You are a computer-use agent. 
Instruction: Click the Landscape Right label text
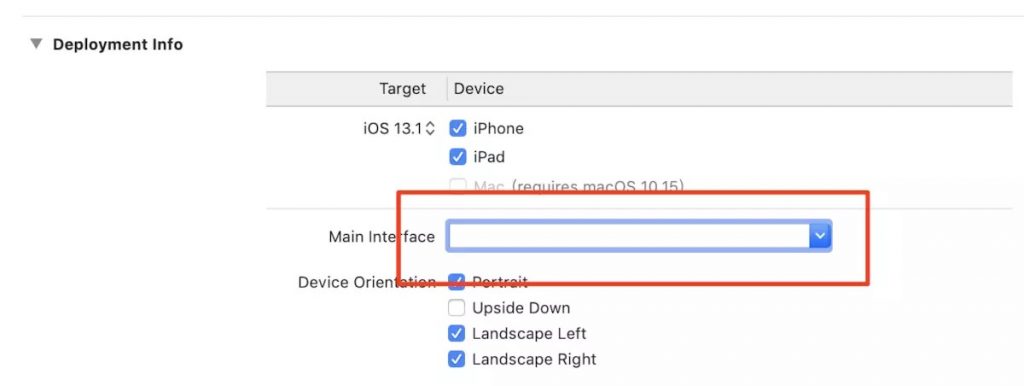click(534, 359)
